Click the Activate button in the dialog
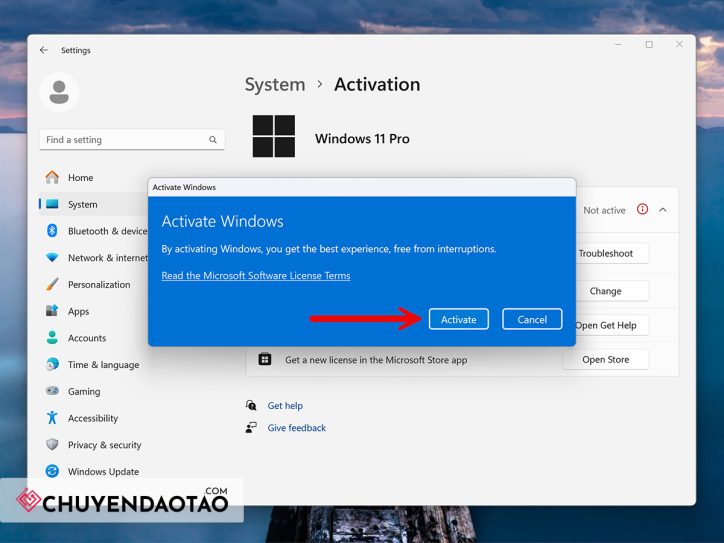Viewport: 724px width, 543px height. pos(459,319)
